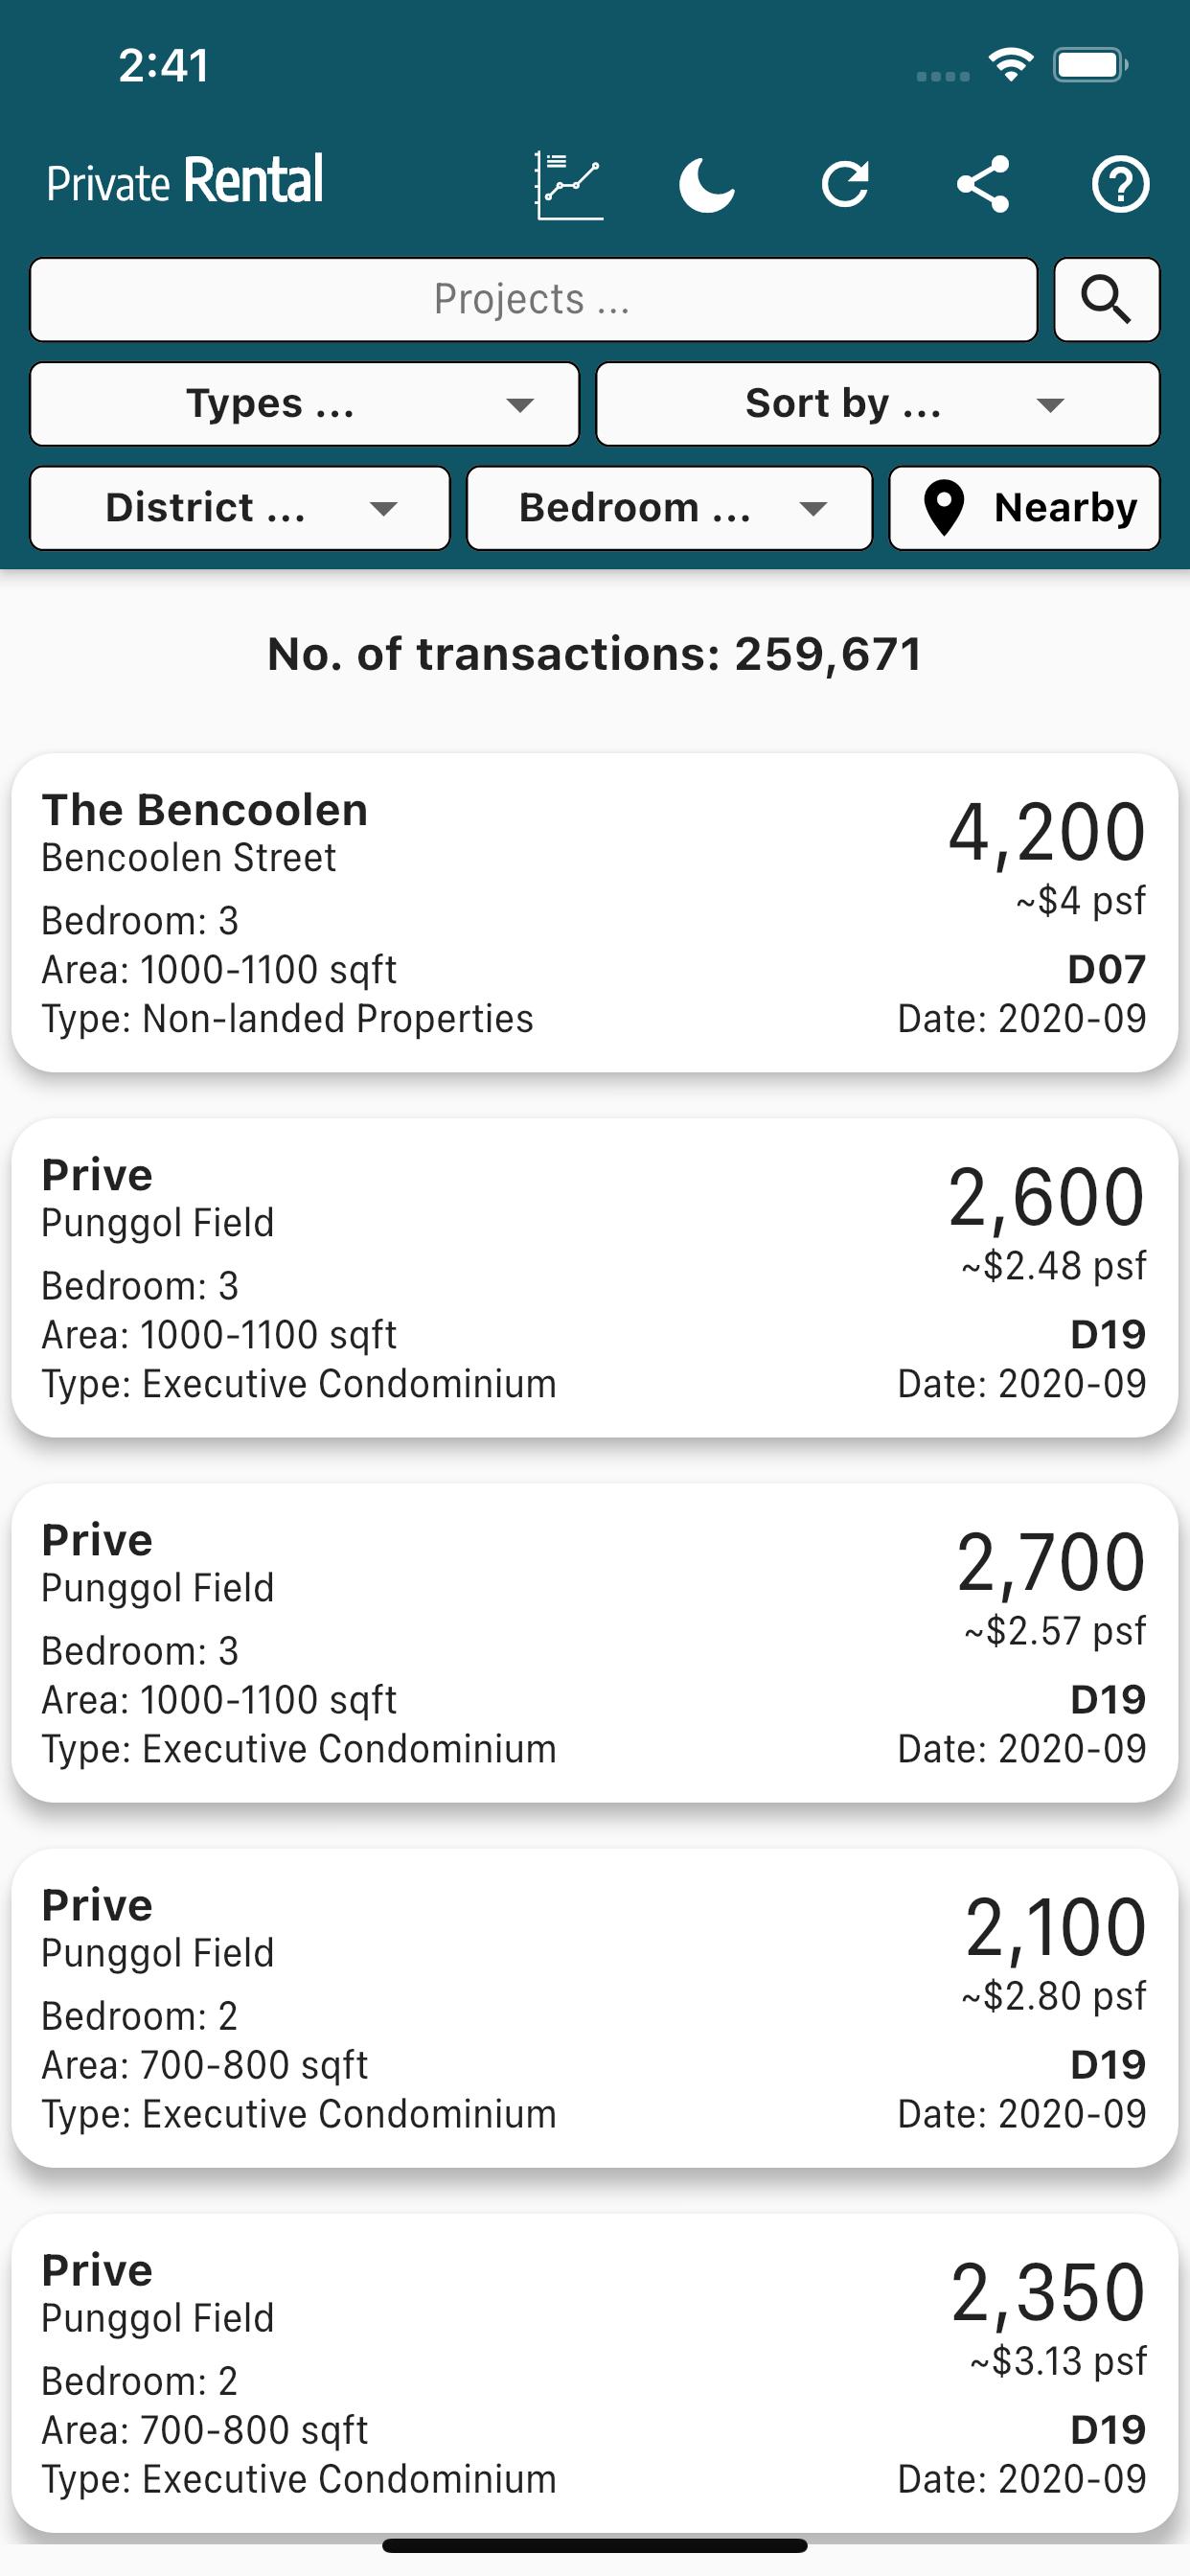Select the Prive listing priced 2,600
The height and width of the screenshot is (2576, 1190).
tap(595, 1278)
